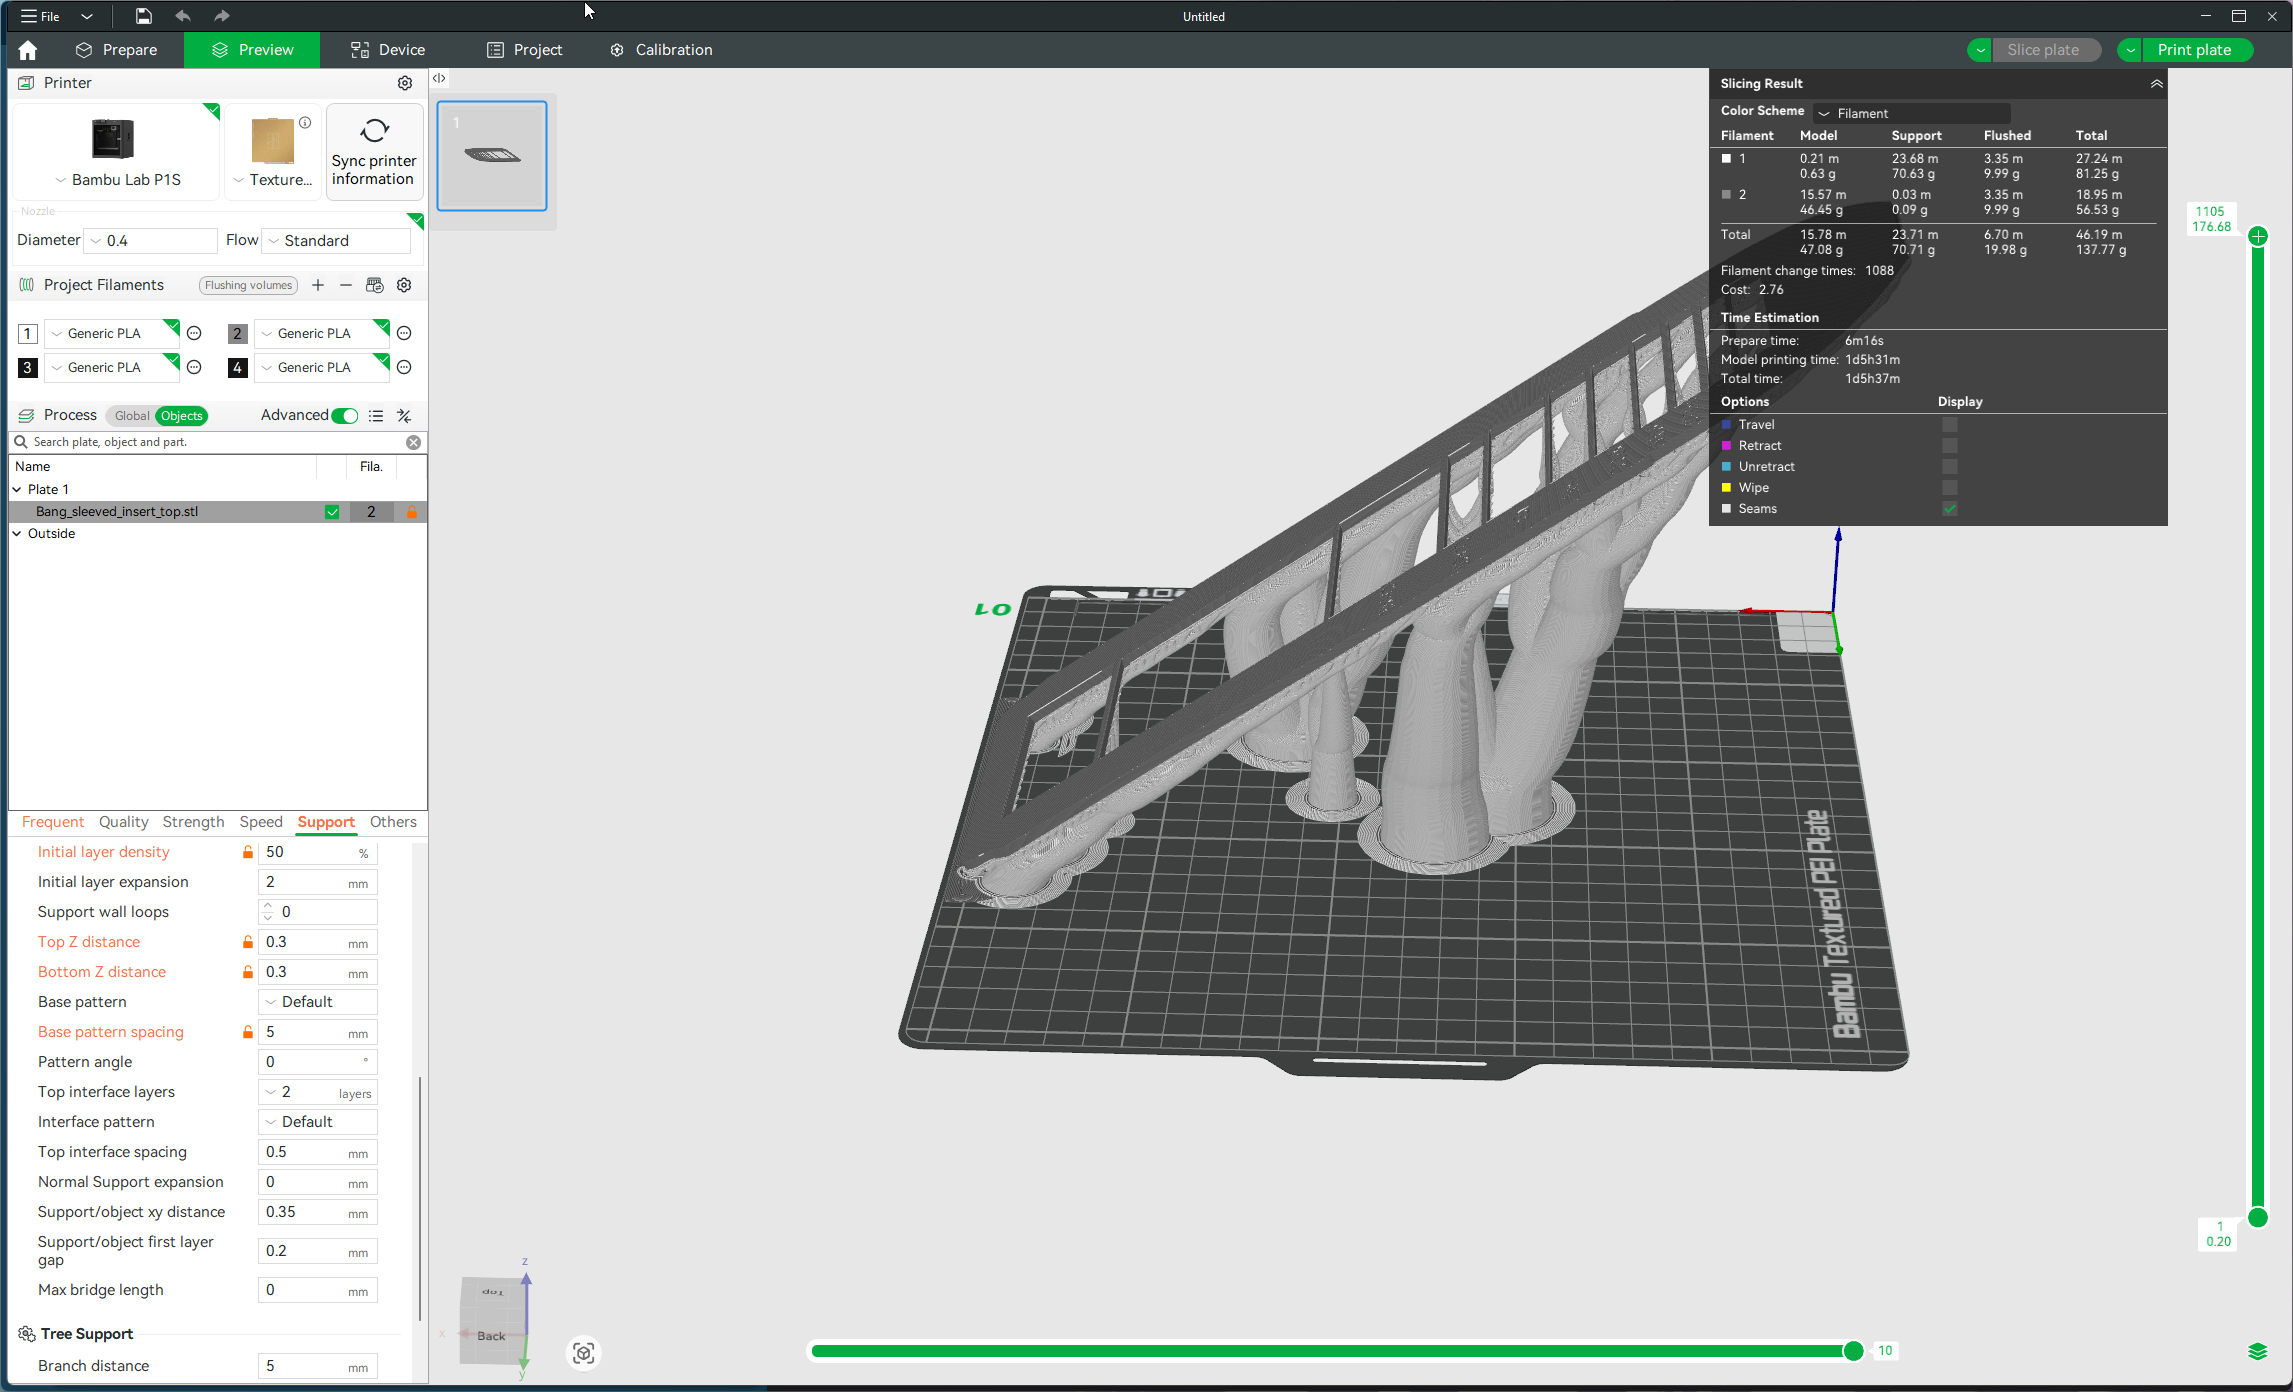Screen dimensions: 2293x1392
Task: Click the compare presets icon beside Advanced
Action: (405, 416)
